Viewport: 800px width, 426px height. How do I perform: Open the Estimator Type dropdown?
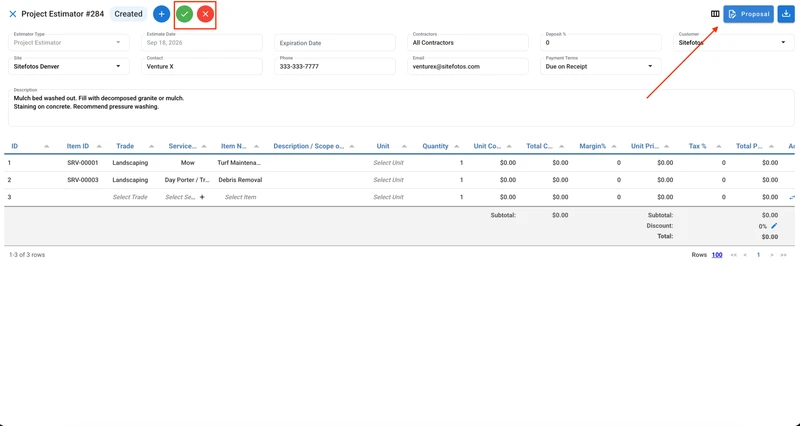click(69, 42)
